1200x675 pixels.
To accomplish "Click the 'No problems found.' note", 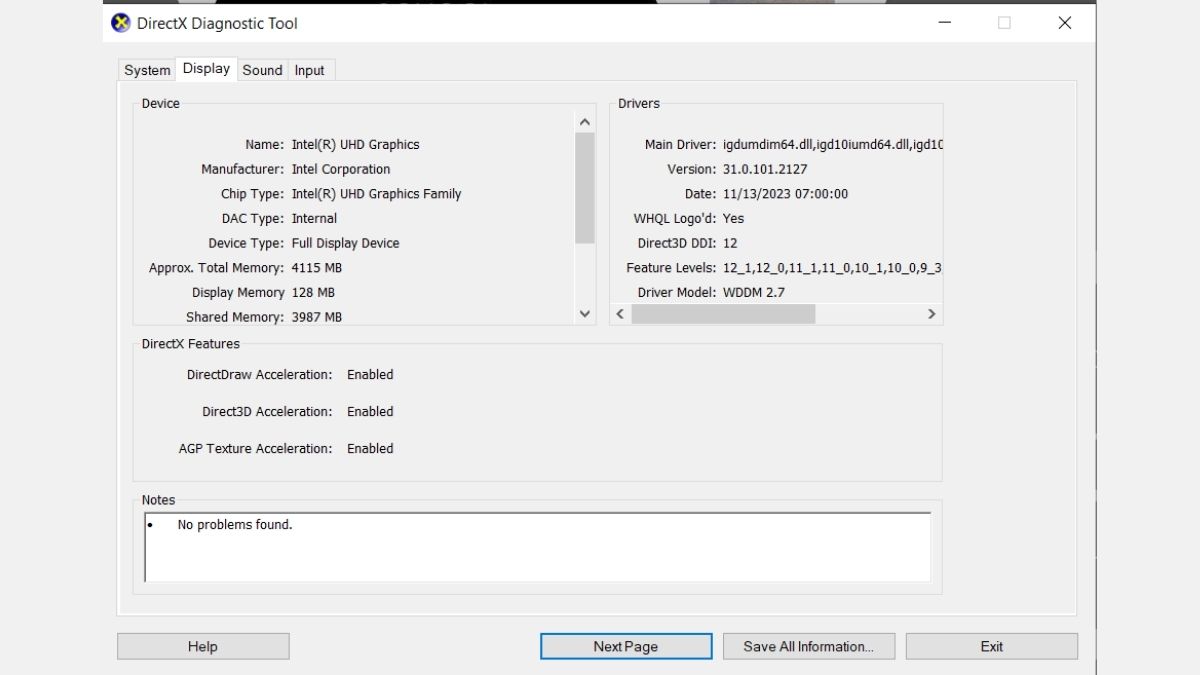I will click(235, 524).
